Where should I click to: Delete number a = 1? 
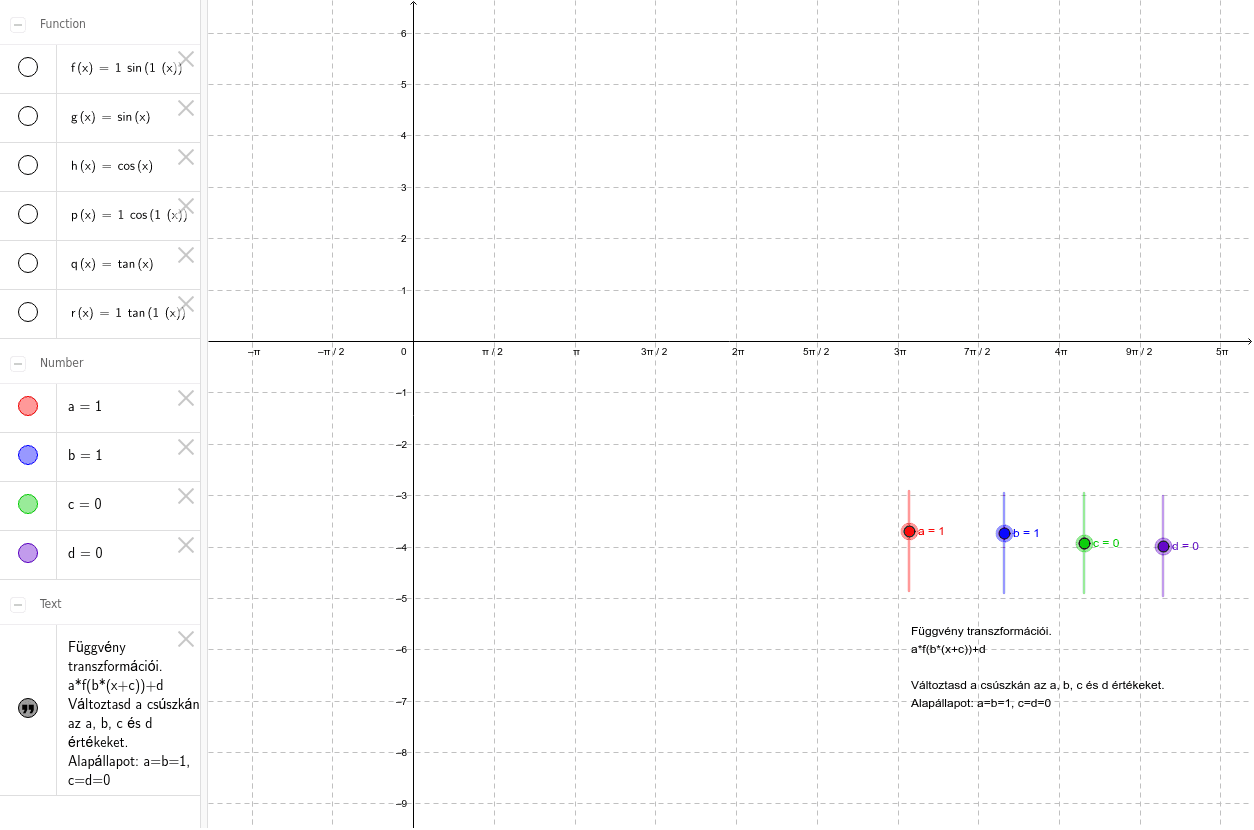[x=186, y=398]
